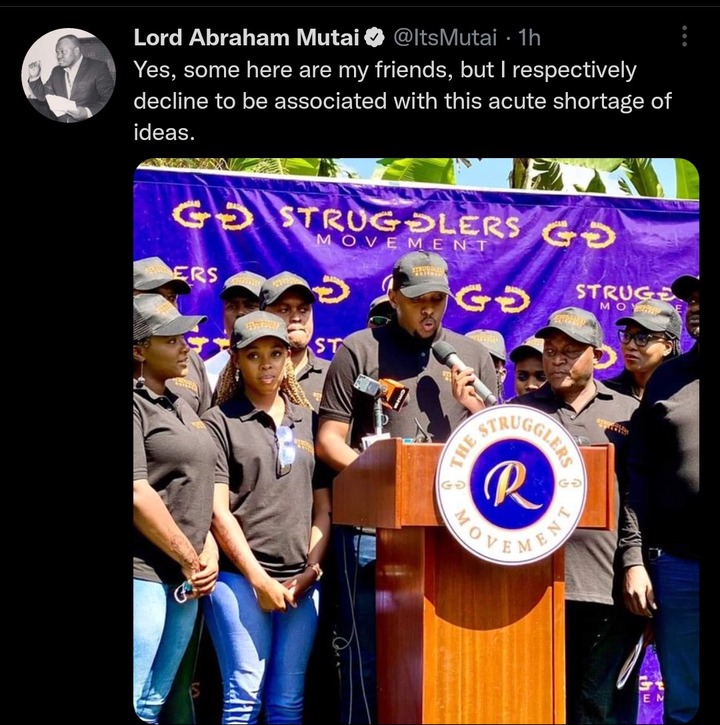Viewport: 720px width, 725px height.
Task: Open Lord Abraham Mutai's profile avatar
Action: (x=68, y=75)
